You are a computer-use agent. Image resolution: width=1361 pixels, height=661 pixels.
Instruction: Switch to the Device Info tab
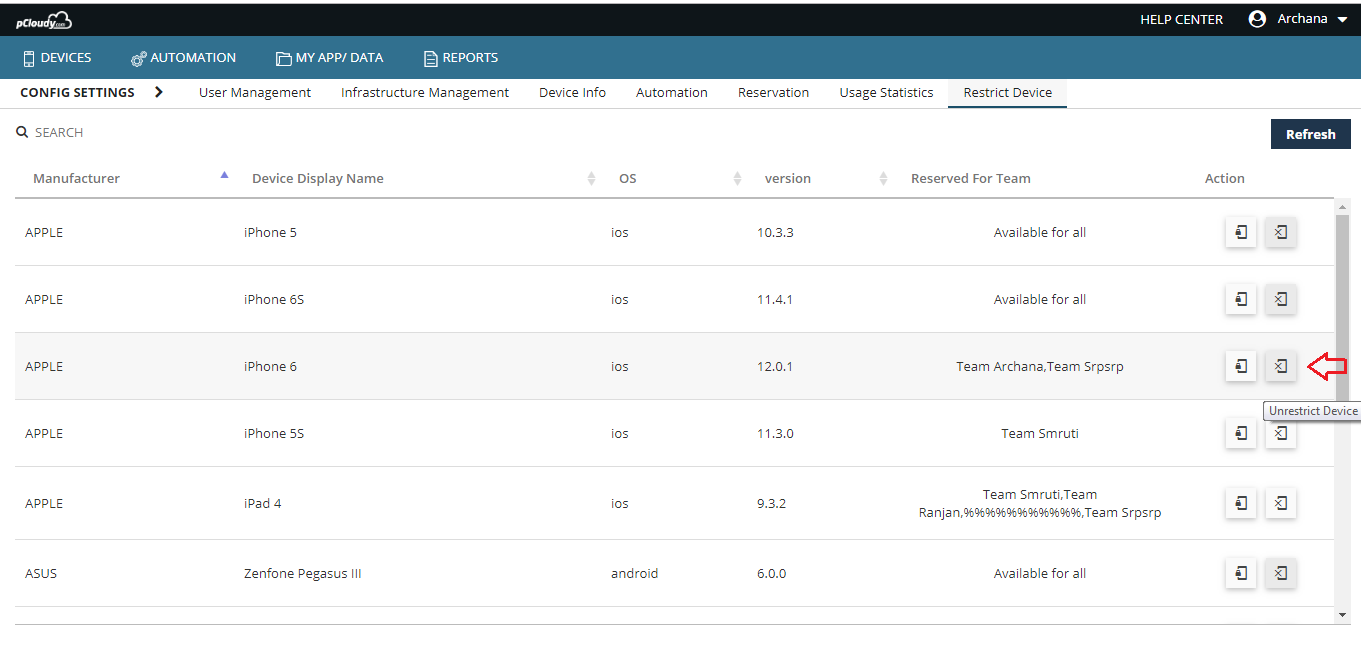pos(572,92)
